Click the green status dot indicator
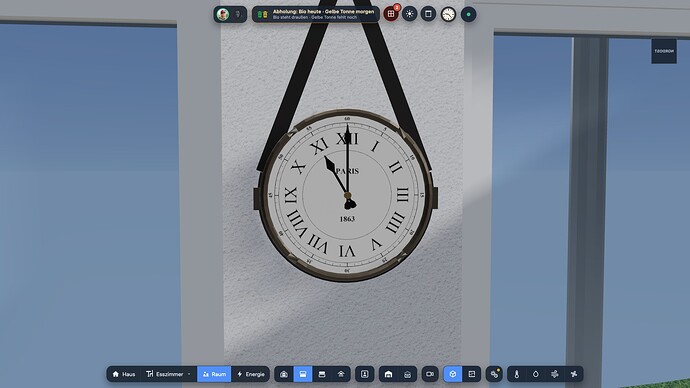 tap(469, 15)
